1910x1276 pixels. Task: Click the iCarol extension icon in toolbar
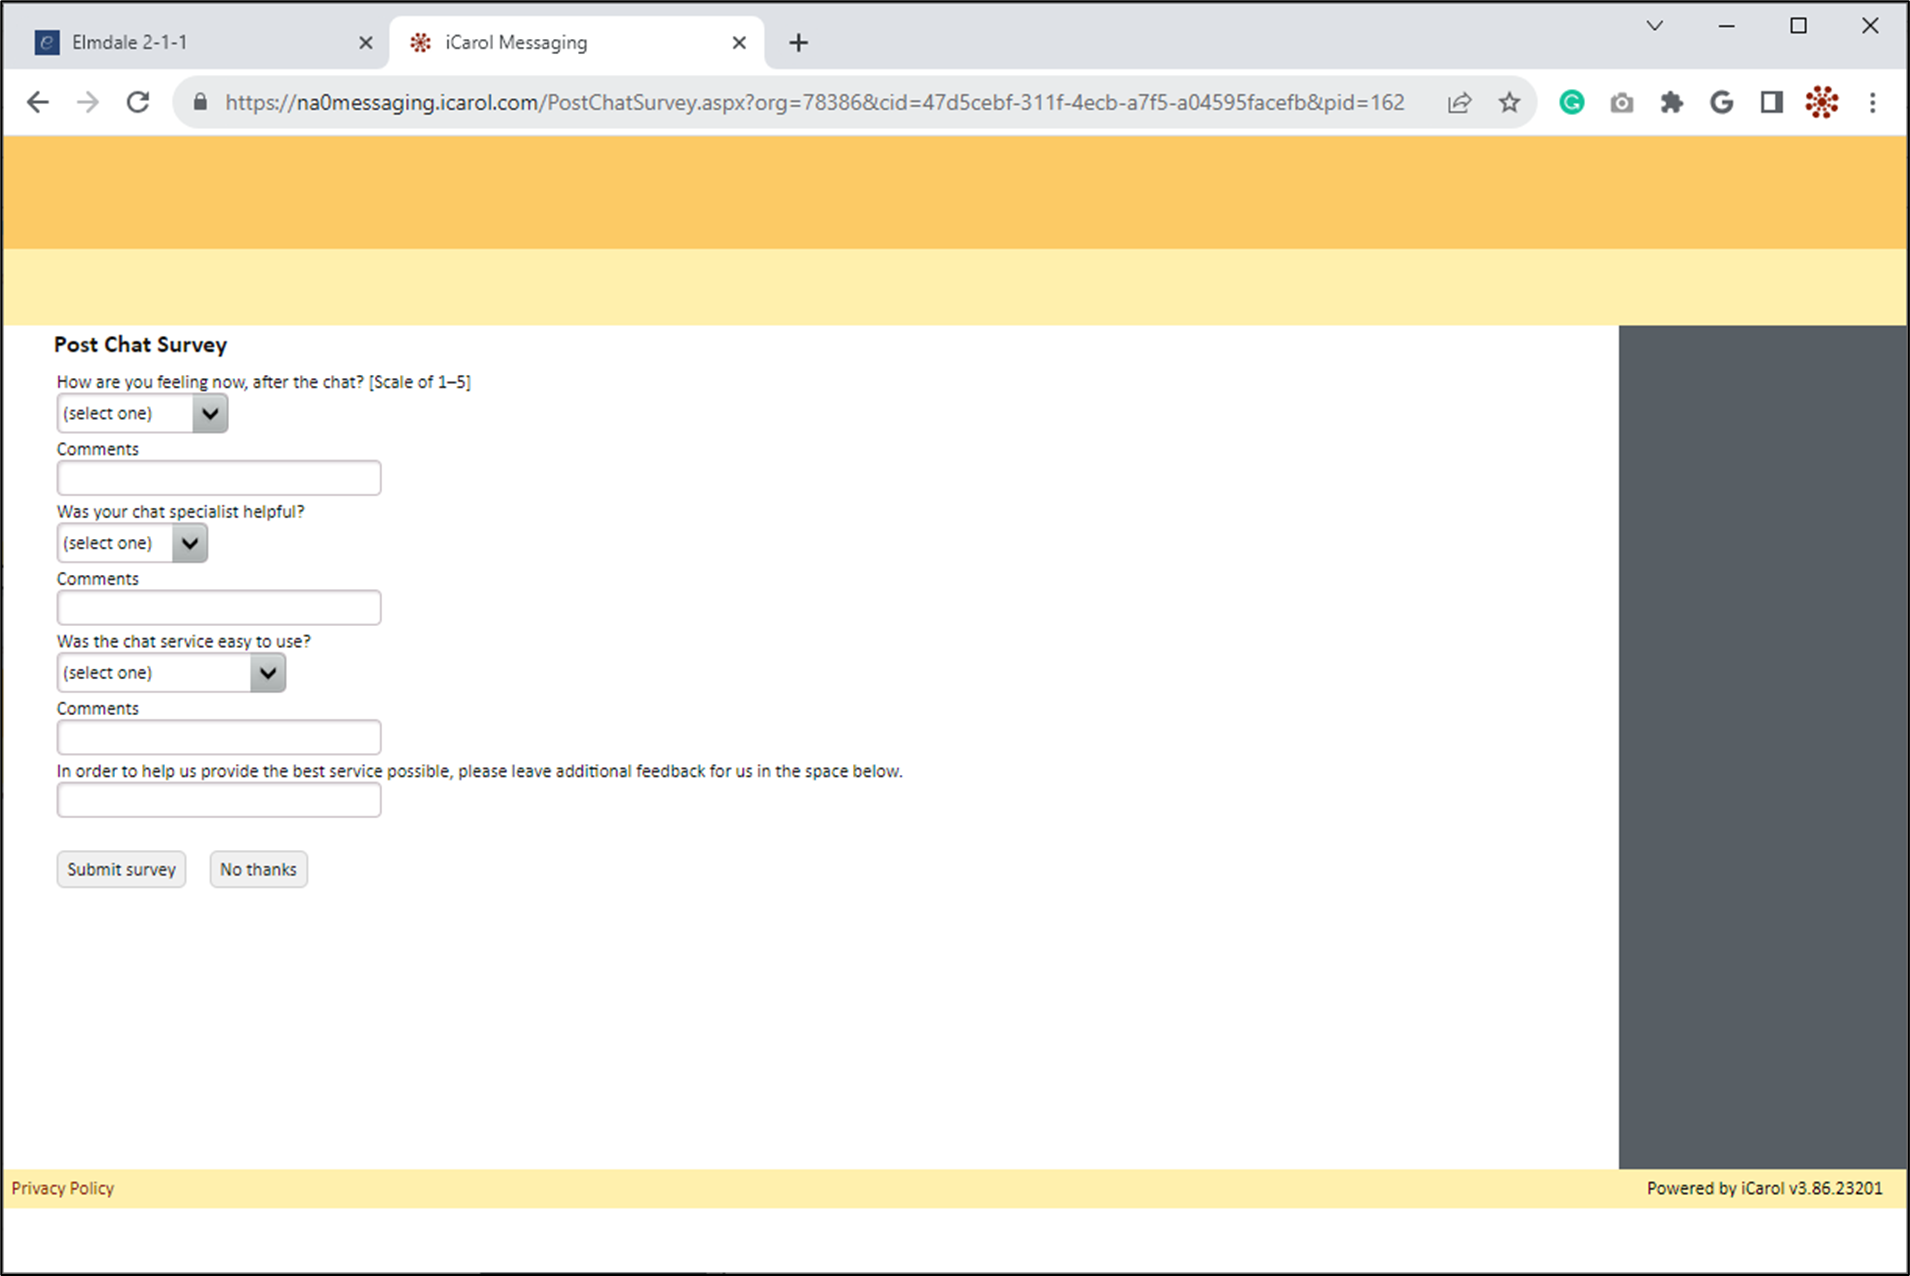1821,102
